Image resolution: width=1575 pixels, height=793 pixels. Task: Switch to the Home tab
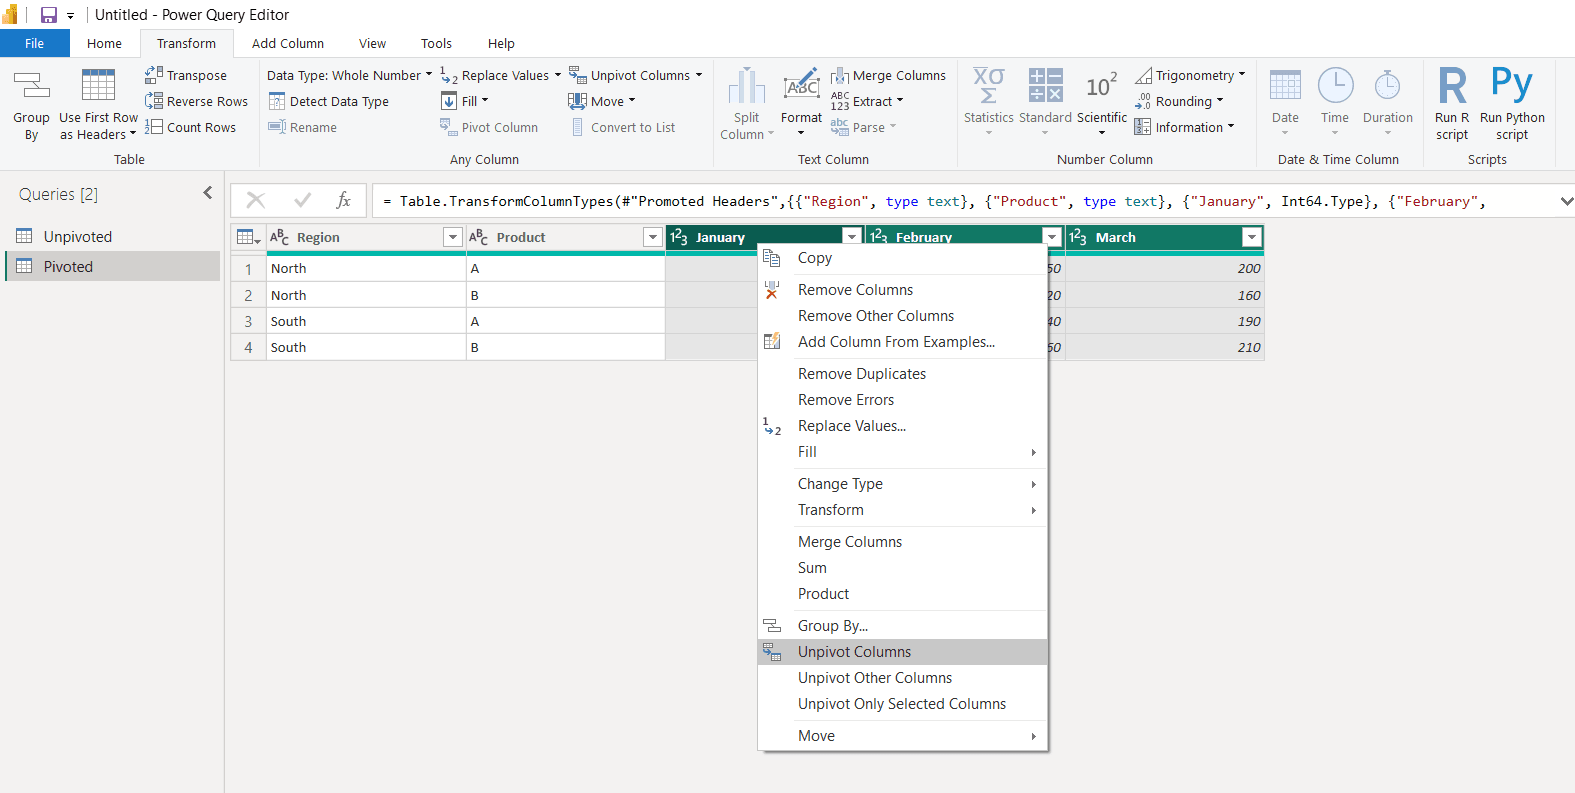coord(104,43)
